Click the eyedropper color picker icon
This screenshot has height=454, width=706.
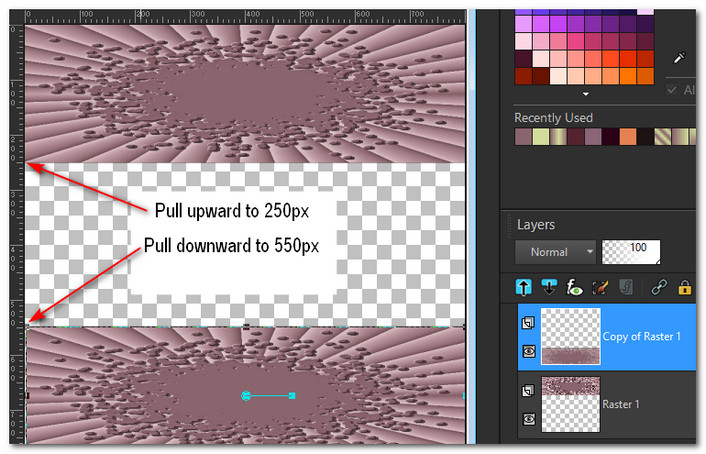point(680,59)
